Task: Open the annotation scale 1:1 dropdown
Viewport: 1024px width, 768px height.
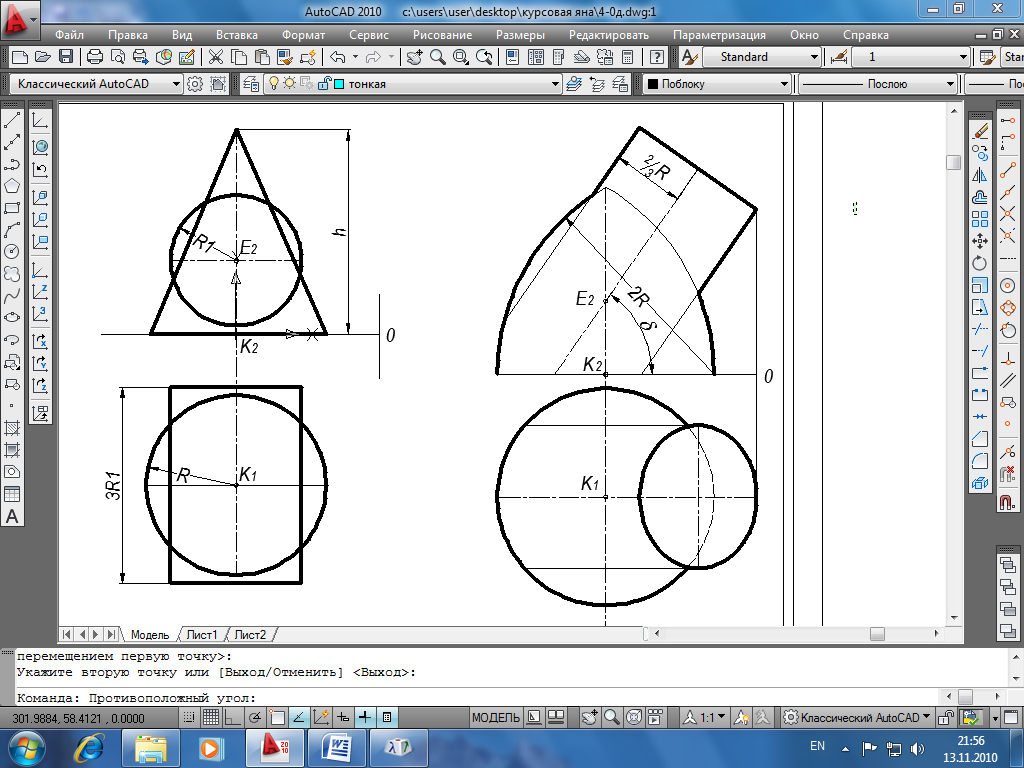Action: pos(704,717)
